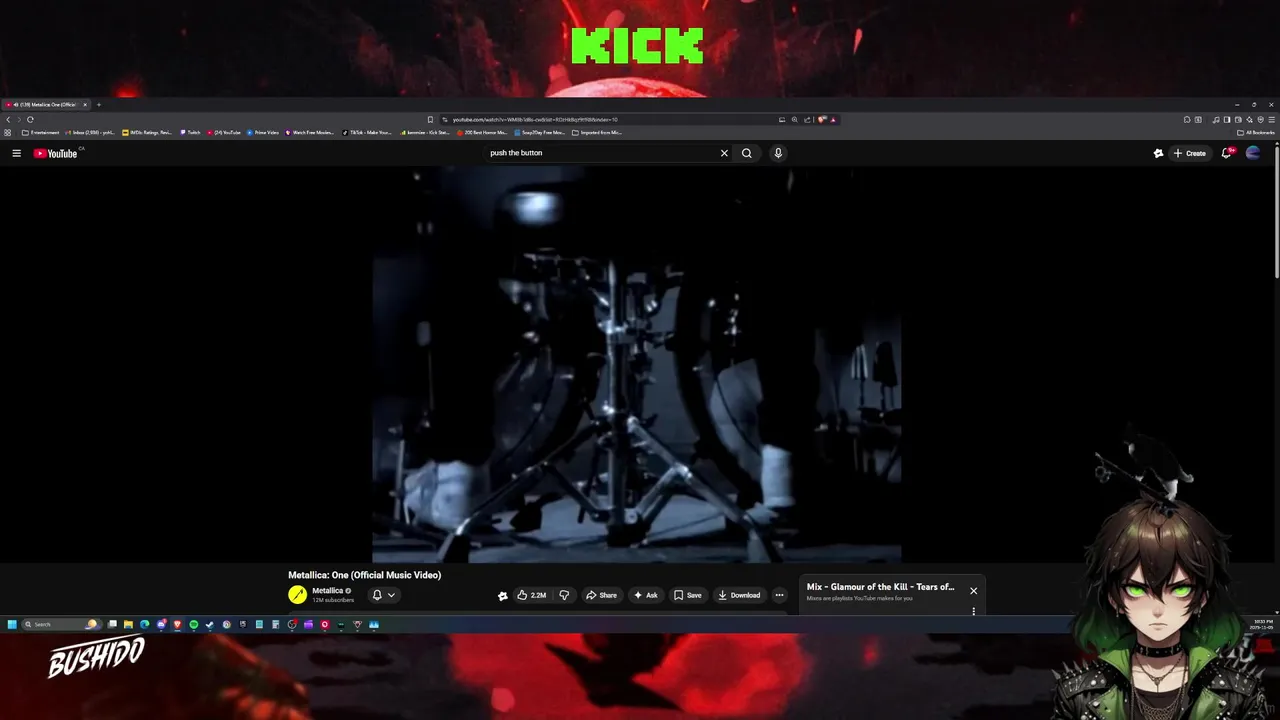Image resolution: width=1280 pixels, height=720 pixels.
Task: Open the account avatar menu
Action: (x=1253, y=153)
